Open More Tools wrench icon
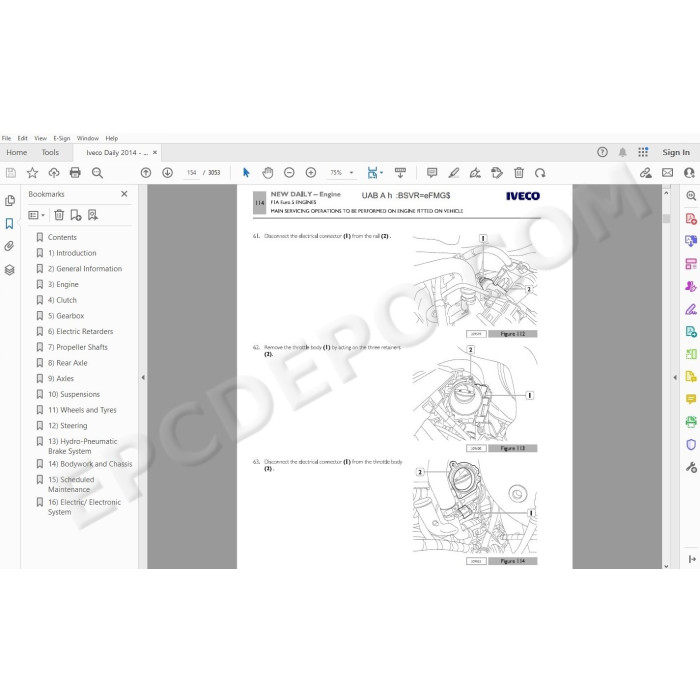This screenshot has height=700, width=700. click(x=691, y=467)
